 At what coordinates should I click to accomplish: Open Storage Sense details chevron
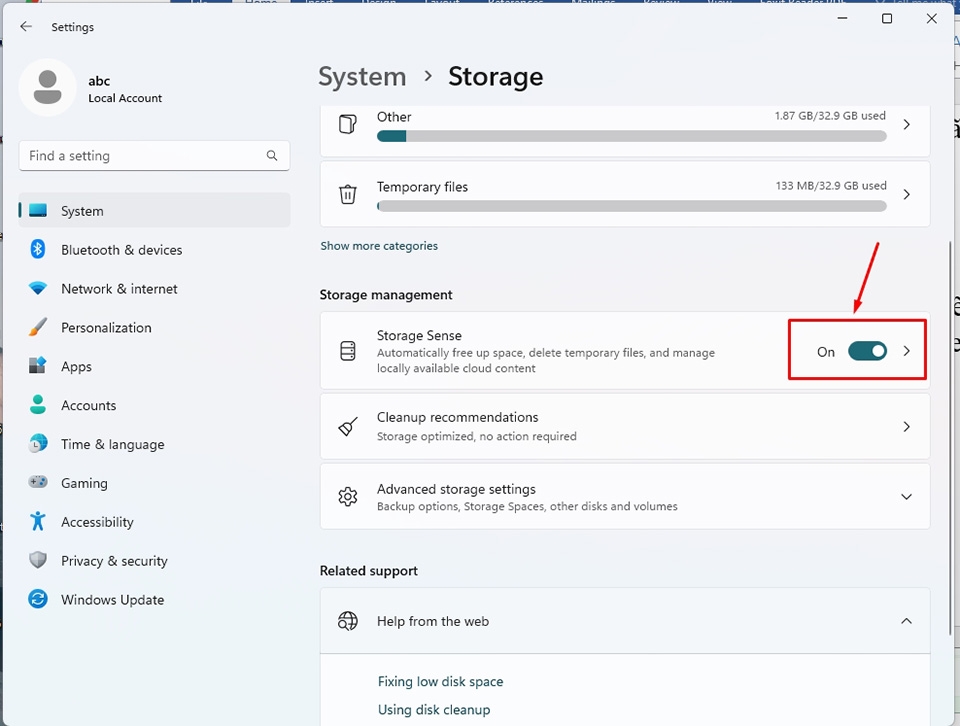coord(907,351)
